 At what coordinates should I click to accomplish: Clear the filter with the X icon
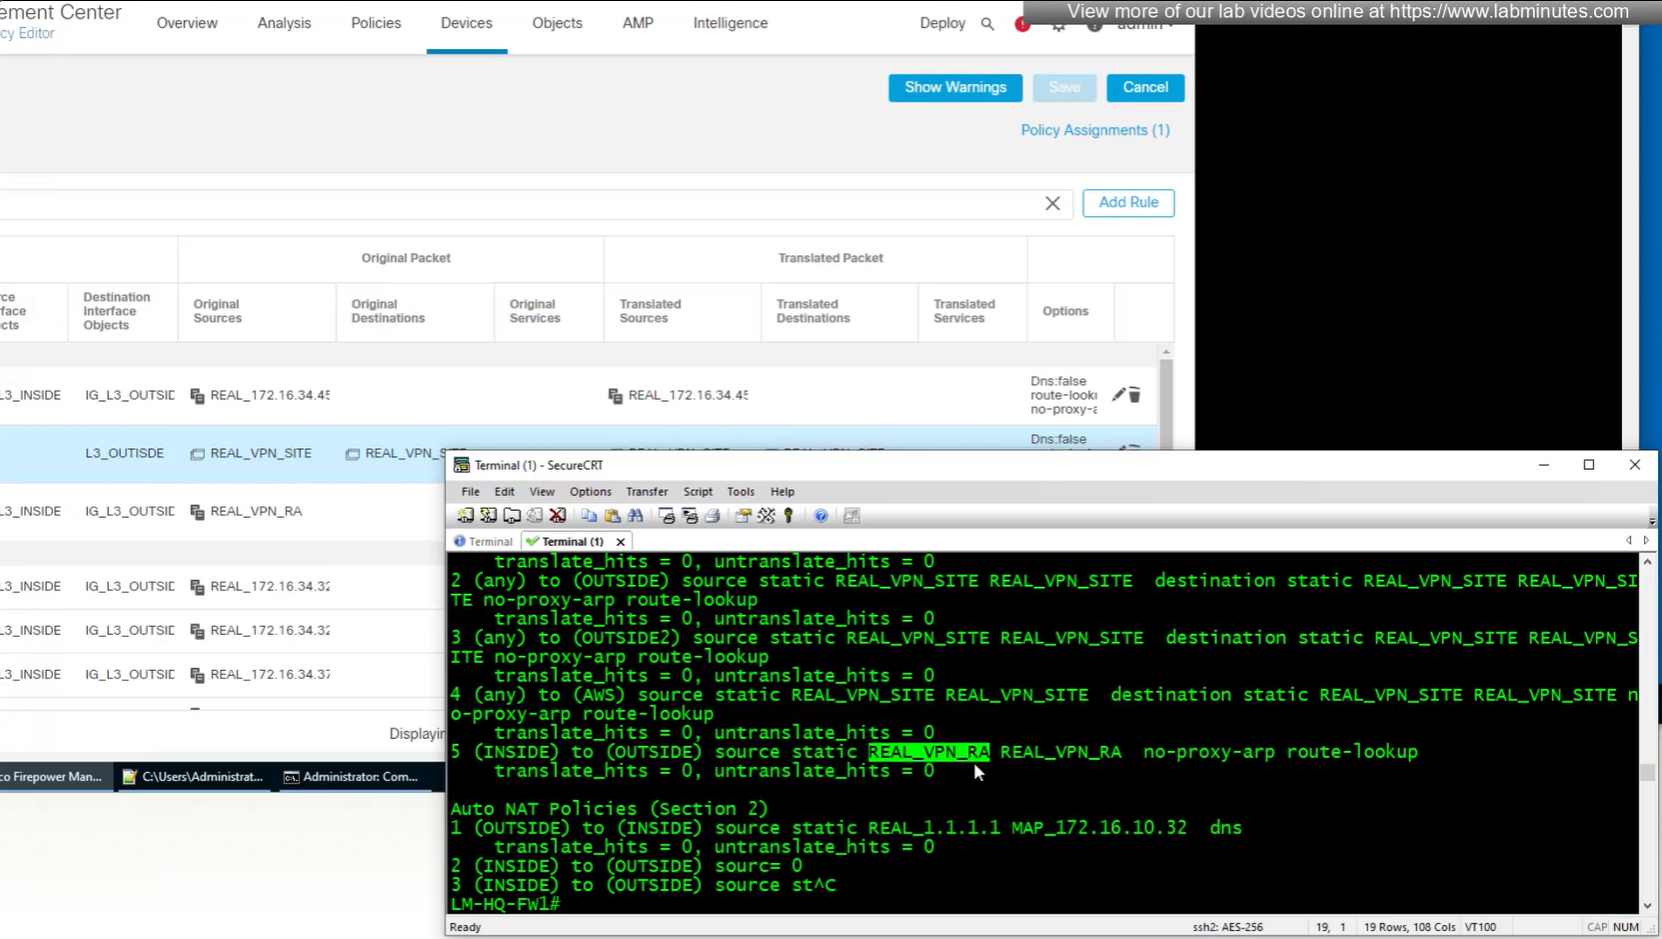point(1052,204)
